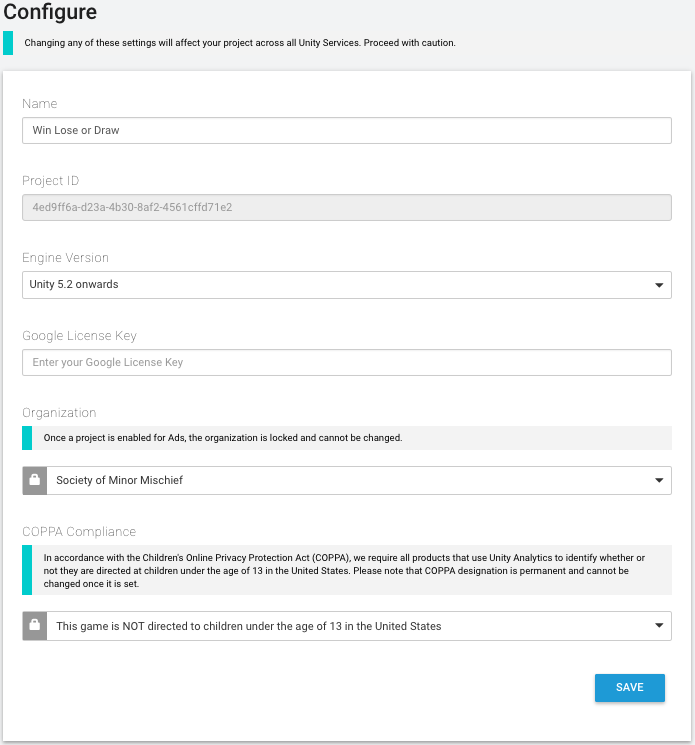
Task: Click the teal marker beside the organization locked notice
Action: point(27,438)
